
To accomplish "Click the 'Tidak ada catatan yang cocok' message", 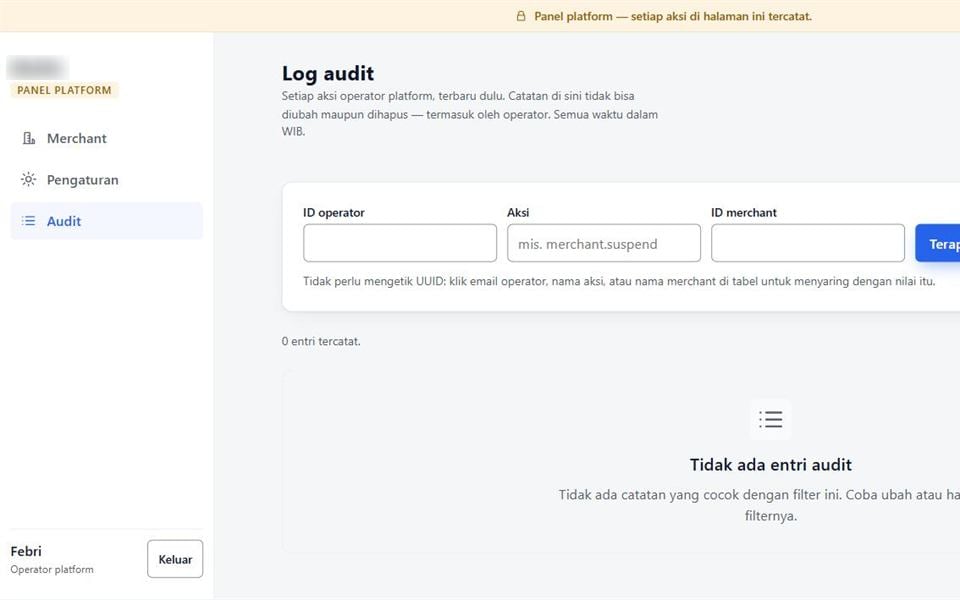I will point(759,505).
